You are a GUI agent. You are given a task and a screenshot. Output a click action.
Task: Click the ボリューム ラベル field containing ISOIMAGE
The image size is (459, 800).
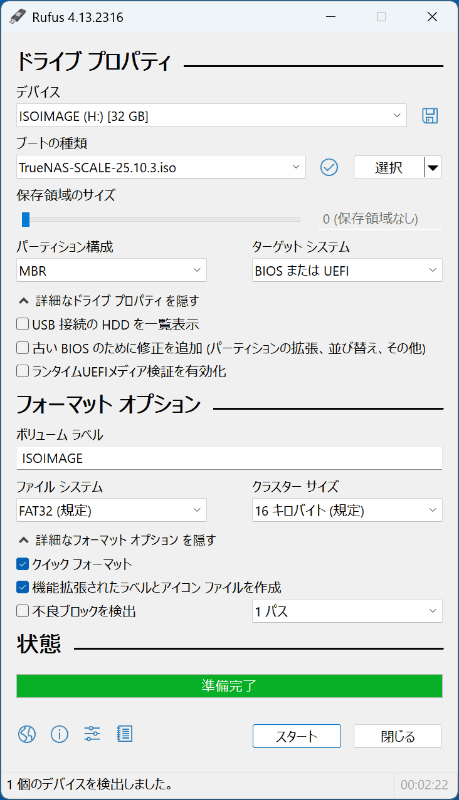230,458
